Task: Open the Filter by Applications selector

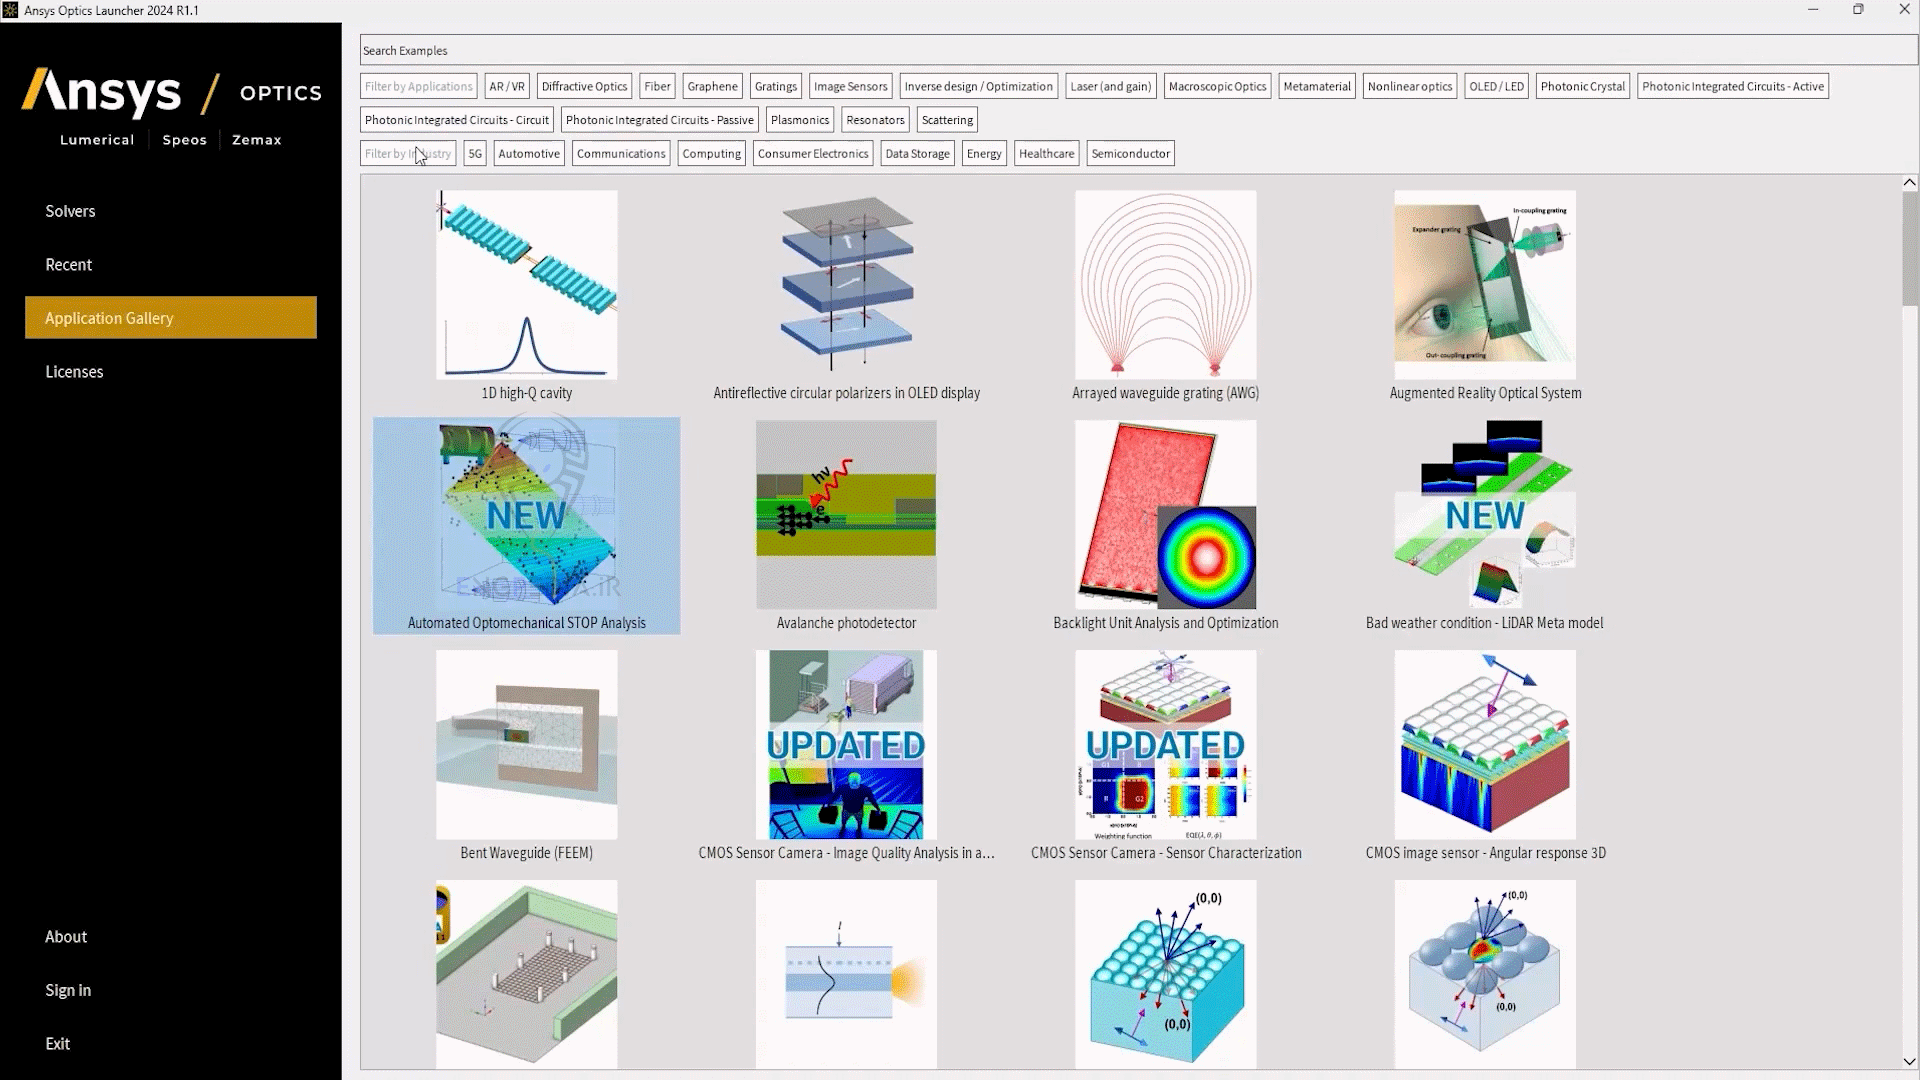Action: point(418,86)
